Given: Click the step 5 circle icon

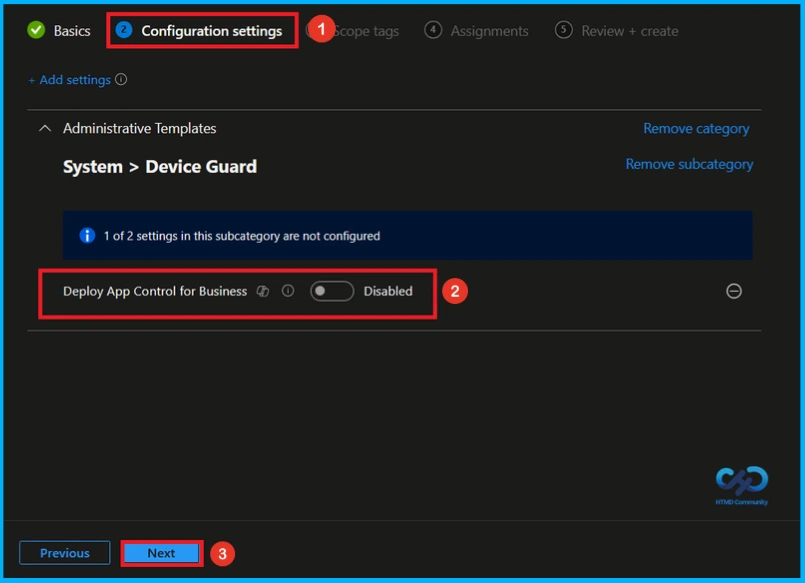Looking at the screenshot, I should [x=563, y=30].
